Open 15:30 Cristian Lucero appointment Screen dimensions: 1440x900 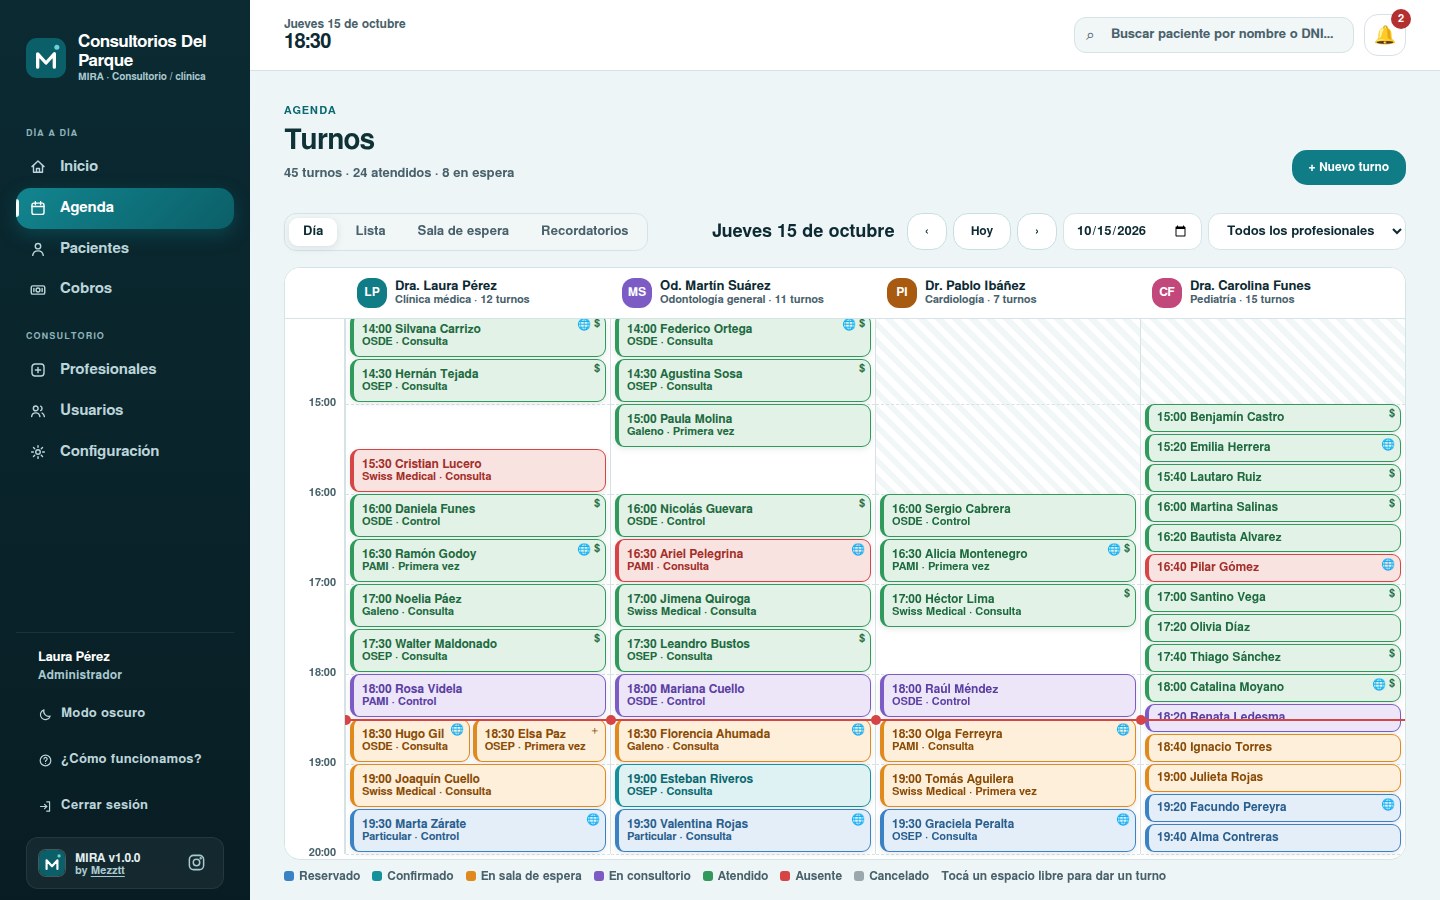click(x=478, y=470)
